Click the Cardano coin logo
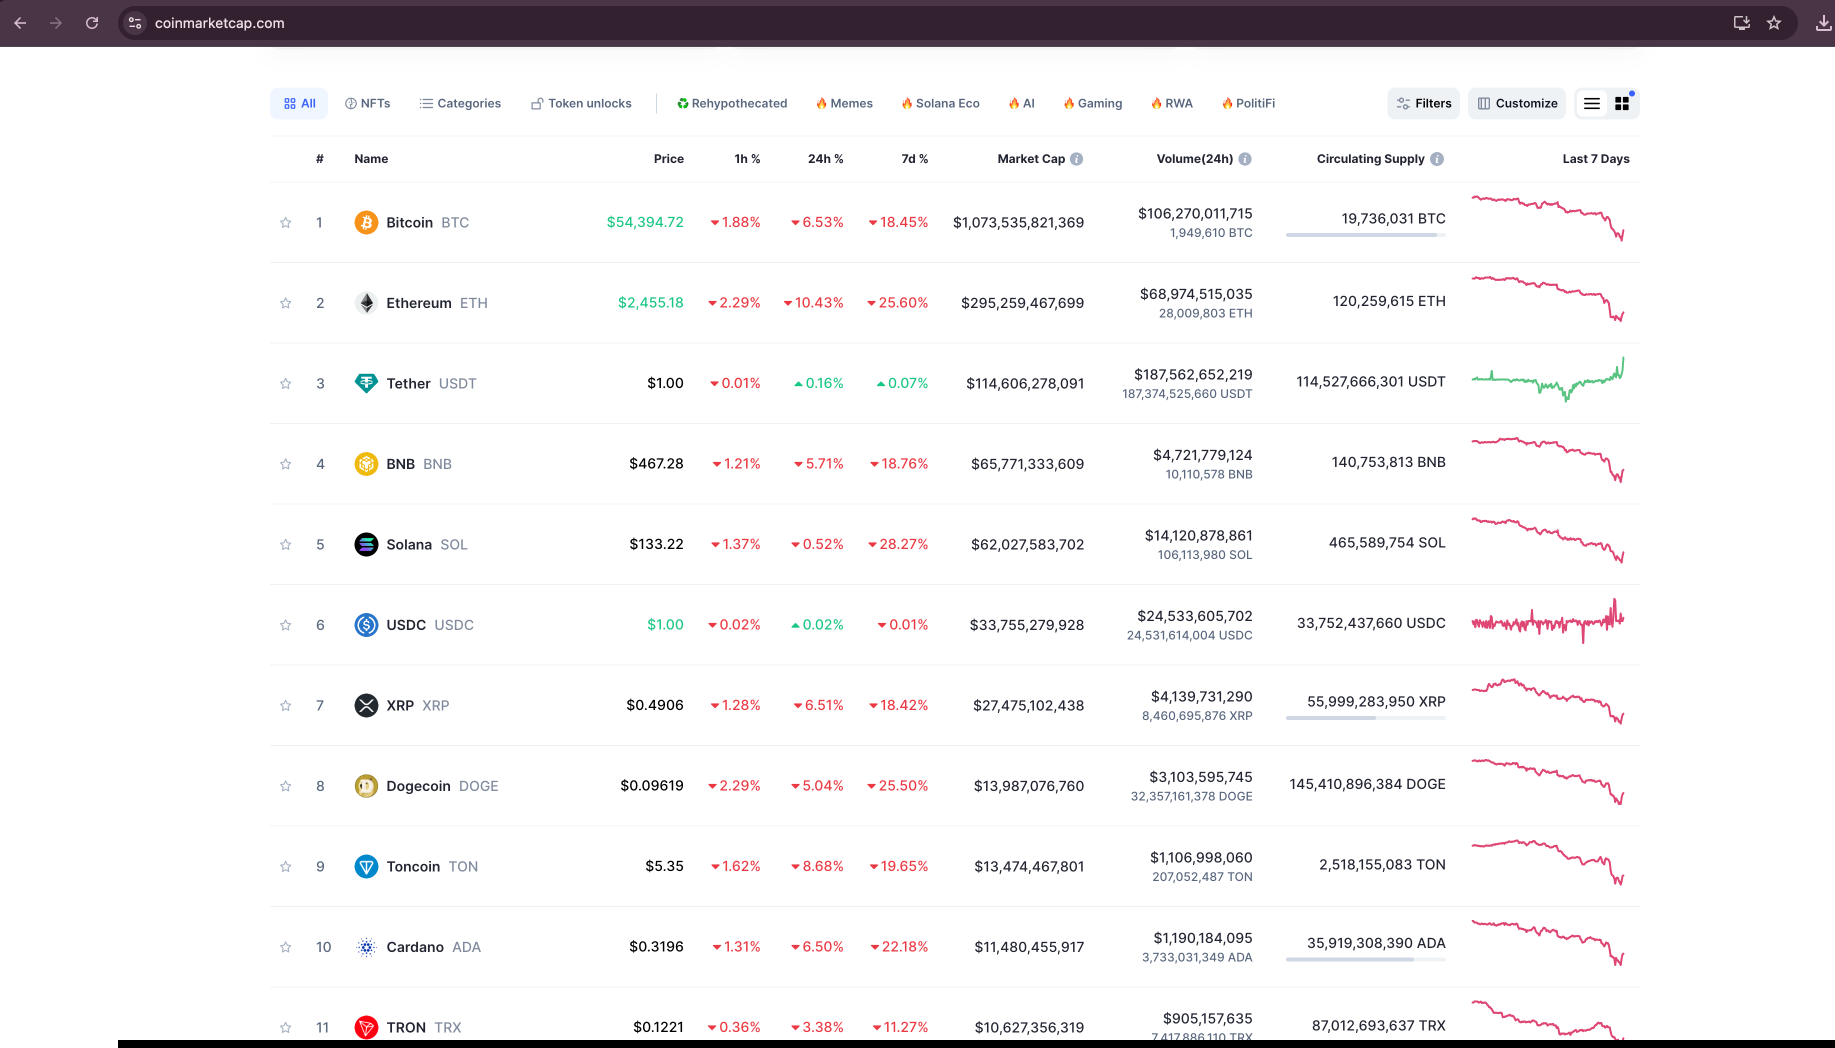 (366, 947)
